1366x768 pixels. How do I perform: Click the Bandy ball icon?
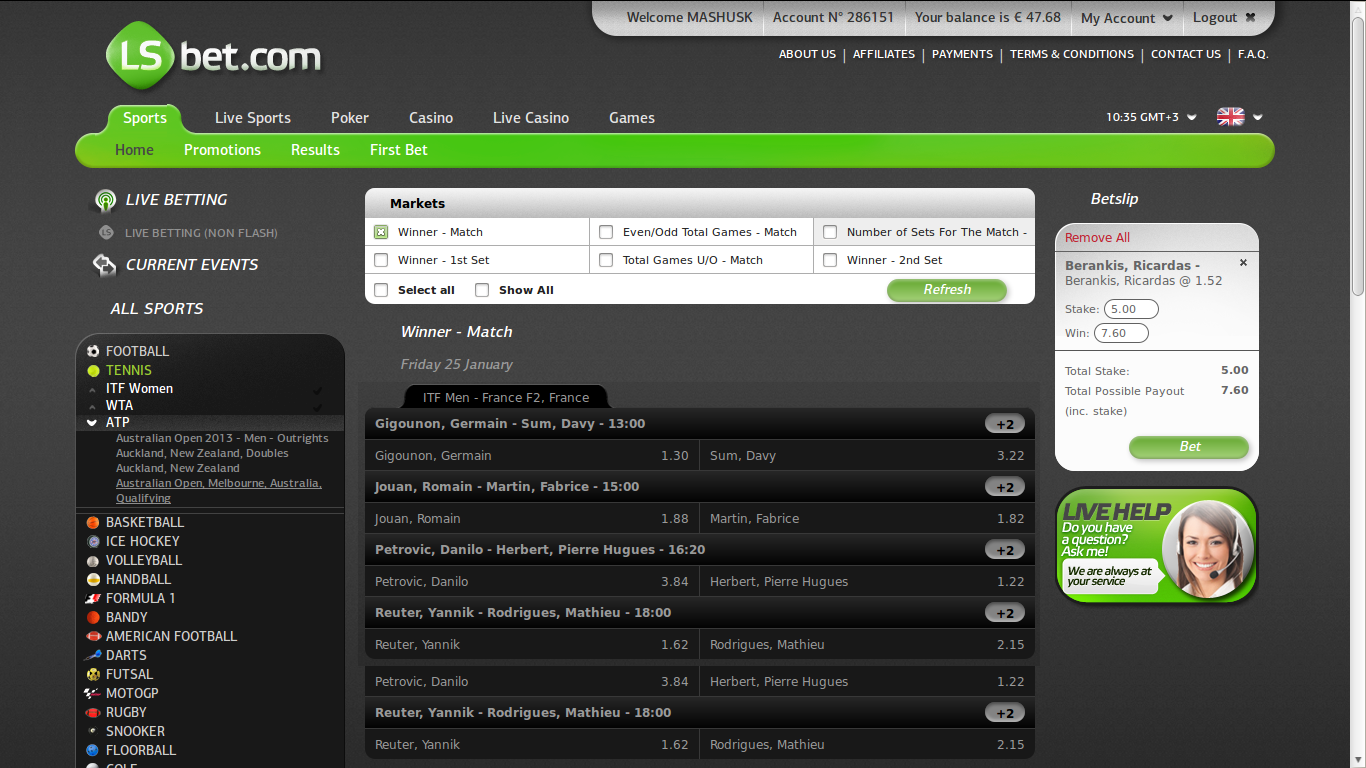[93, 617]
